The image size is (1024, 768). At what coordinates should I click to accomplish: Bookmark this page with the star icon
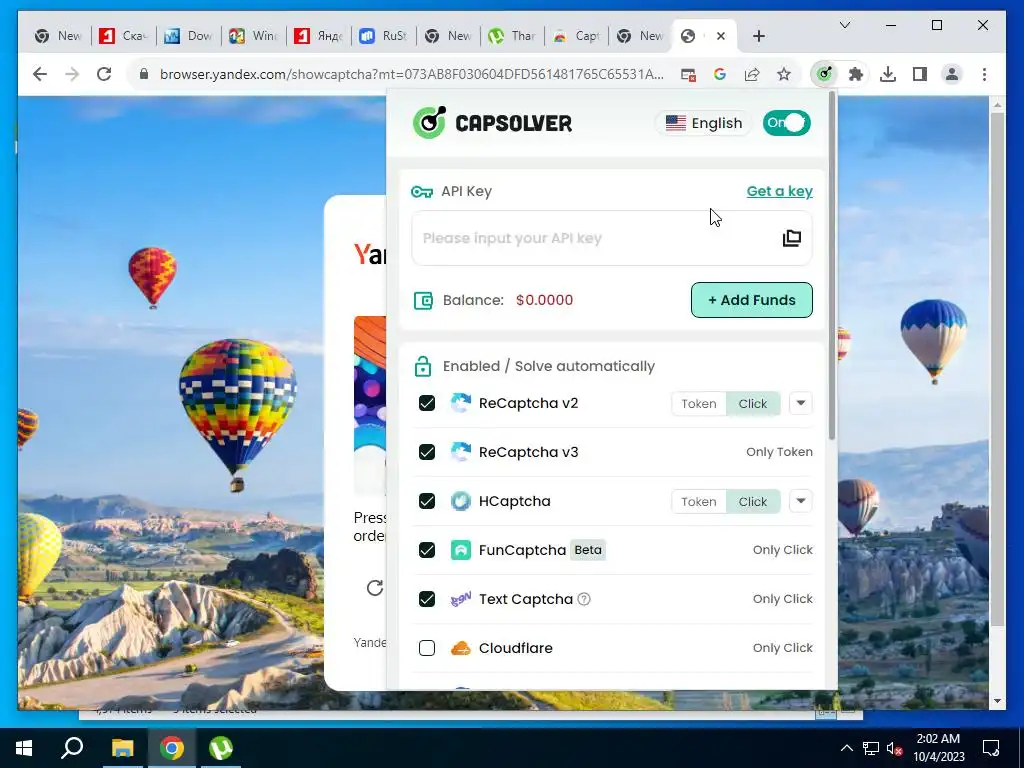click(784, 74)
